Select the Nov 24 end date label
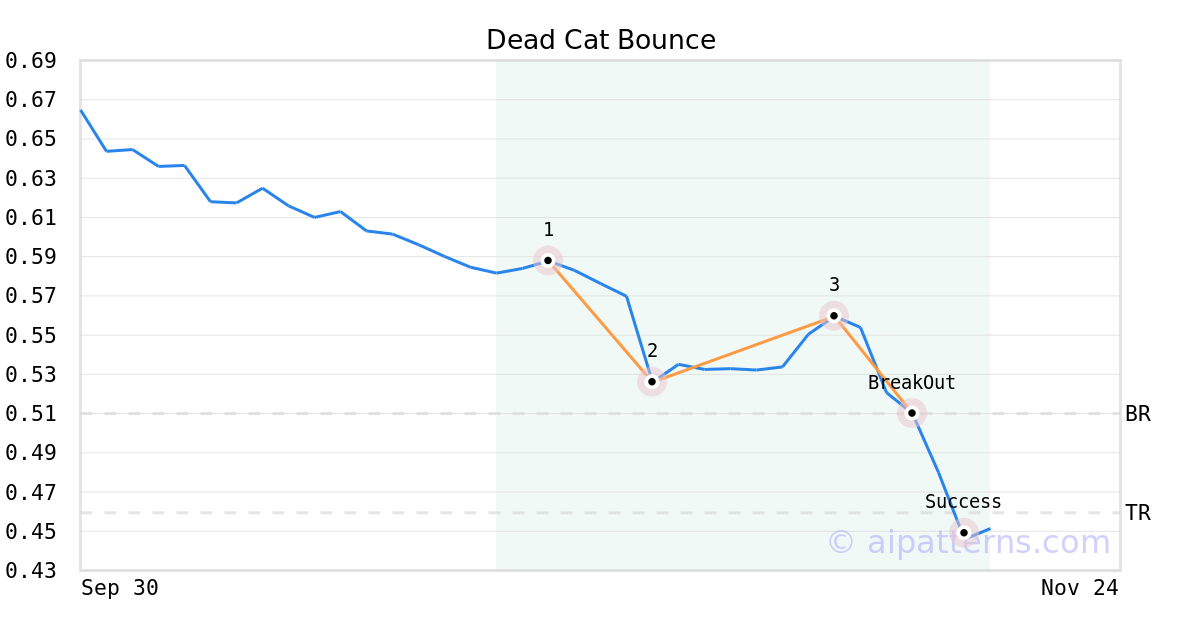This screenshot has width=1200, height=630. point(1080,588)
